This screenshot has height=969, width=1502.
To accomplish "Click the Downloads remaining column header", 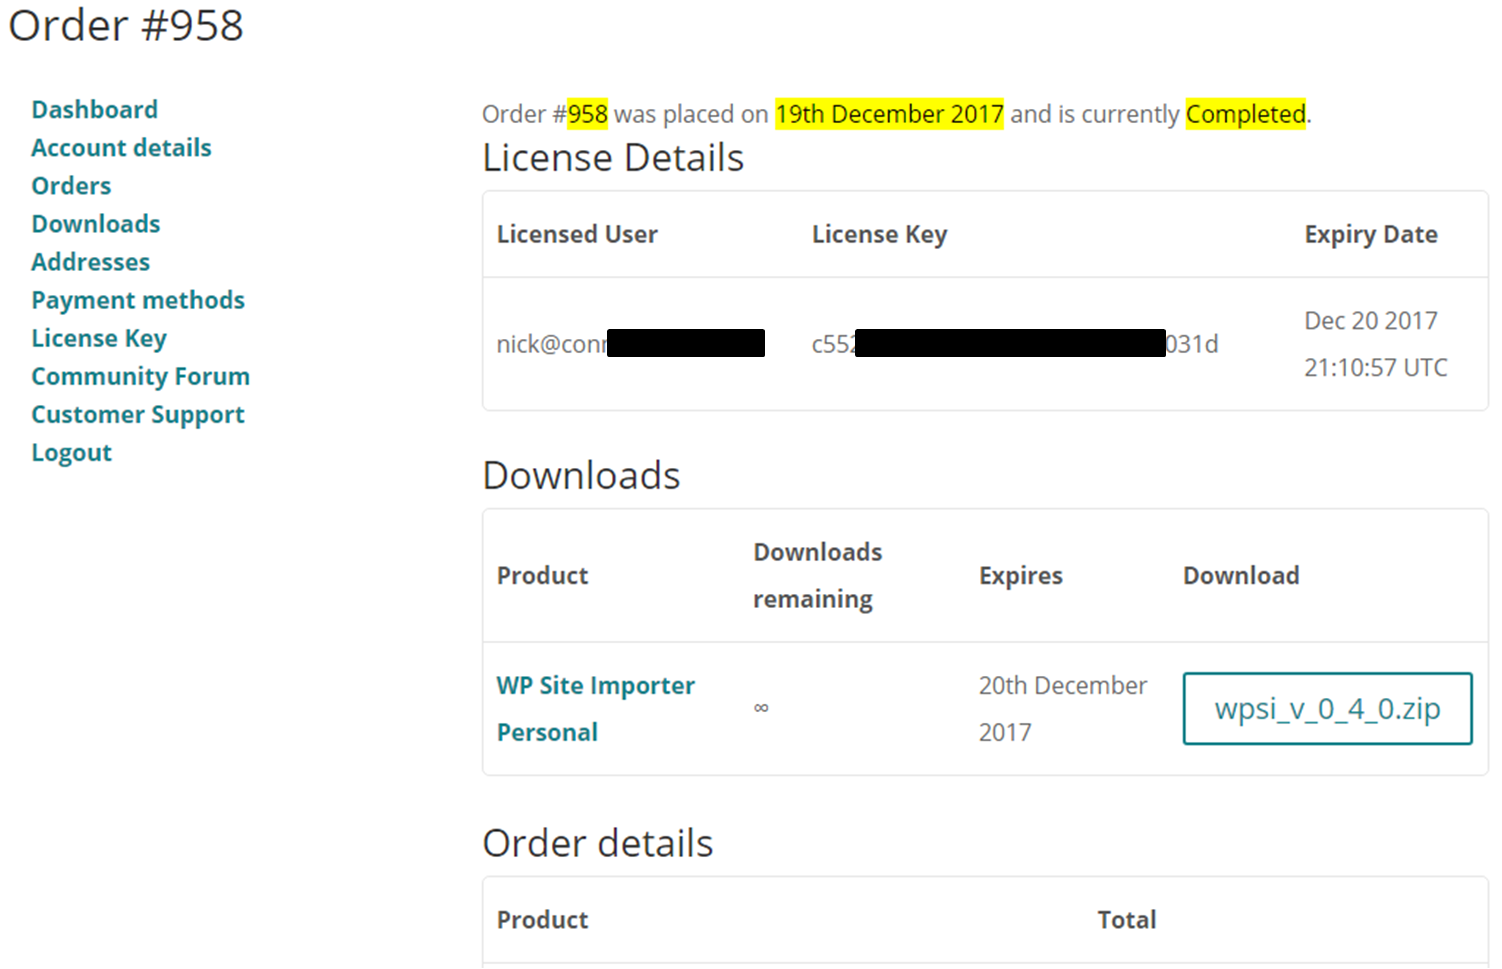I will (817, 576).
